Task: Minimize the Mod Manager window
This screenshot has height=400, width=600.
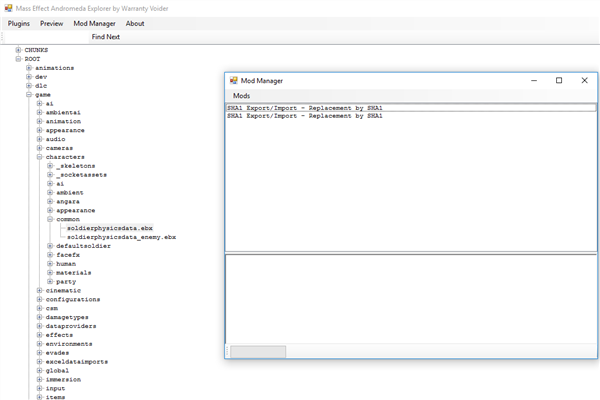Action: (534, 80)
